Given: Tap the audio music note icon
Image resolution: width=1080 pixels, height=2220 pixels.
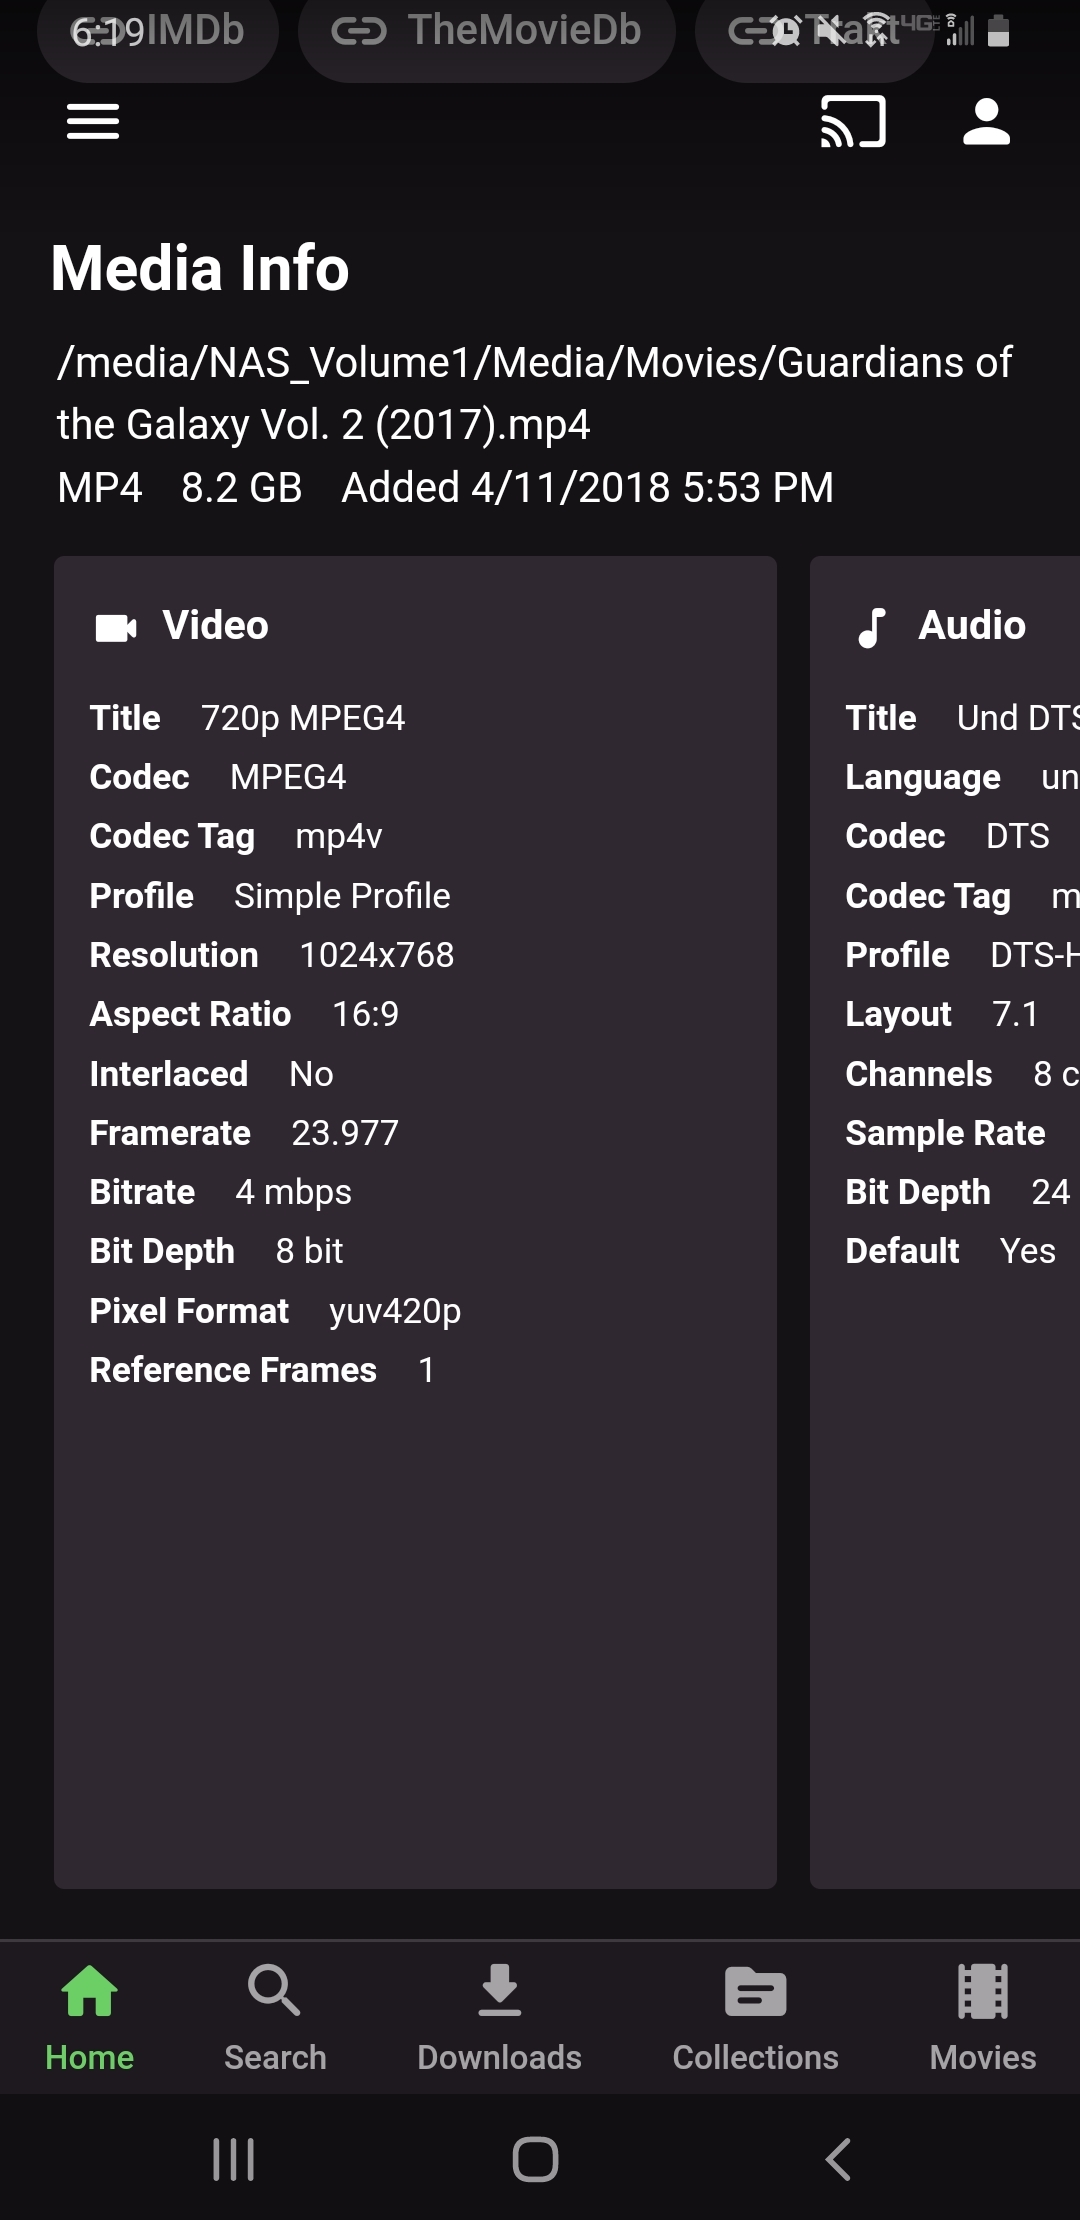Looking at the screenshot, I should [872, 628].
